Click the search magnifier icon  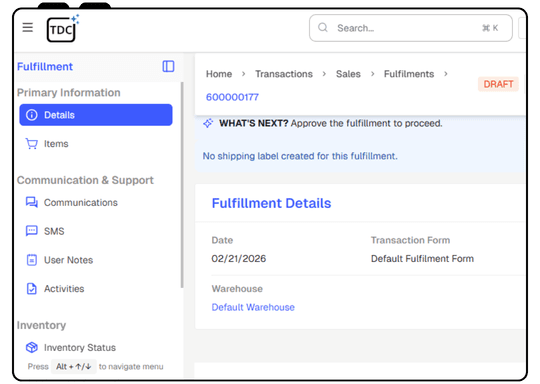[323, 28]
